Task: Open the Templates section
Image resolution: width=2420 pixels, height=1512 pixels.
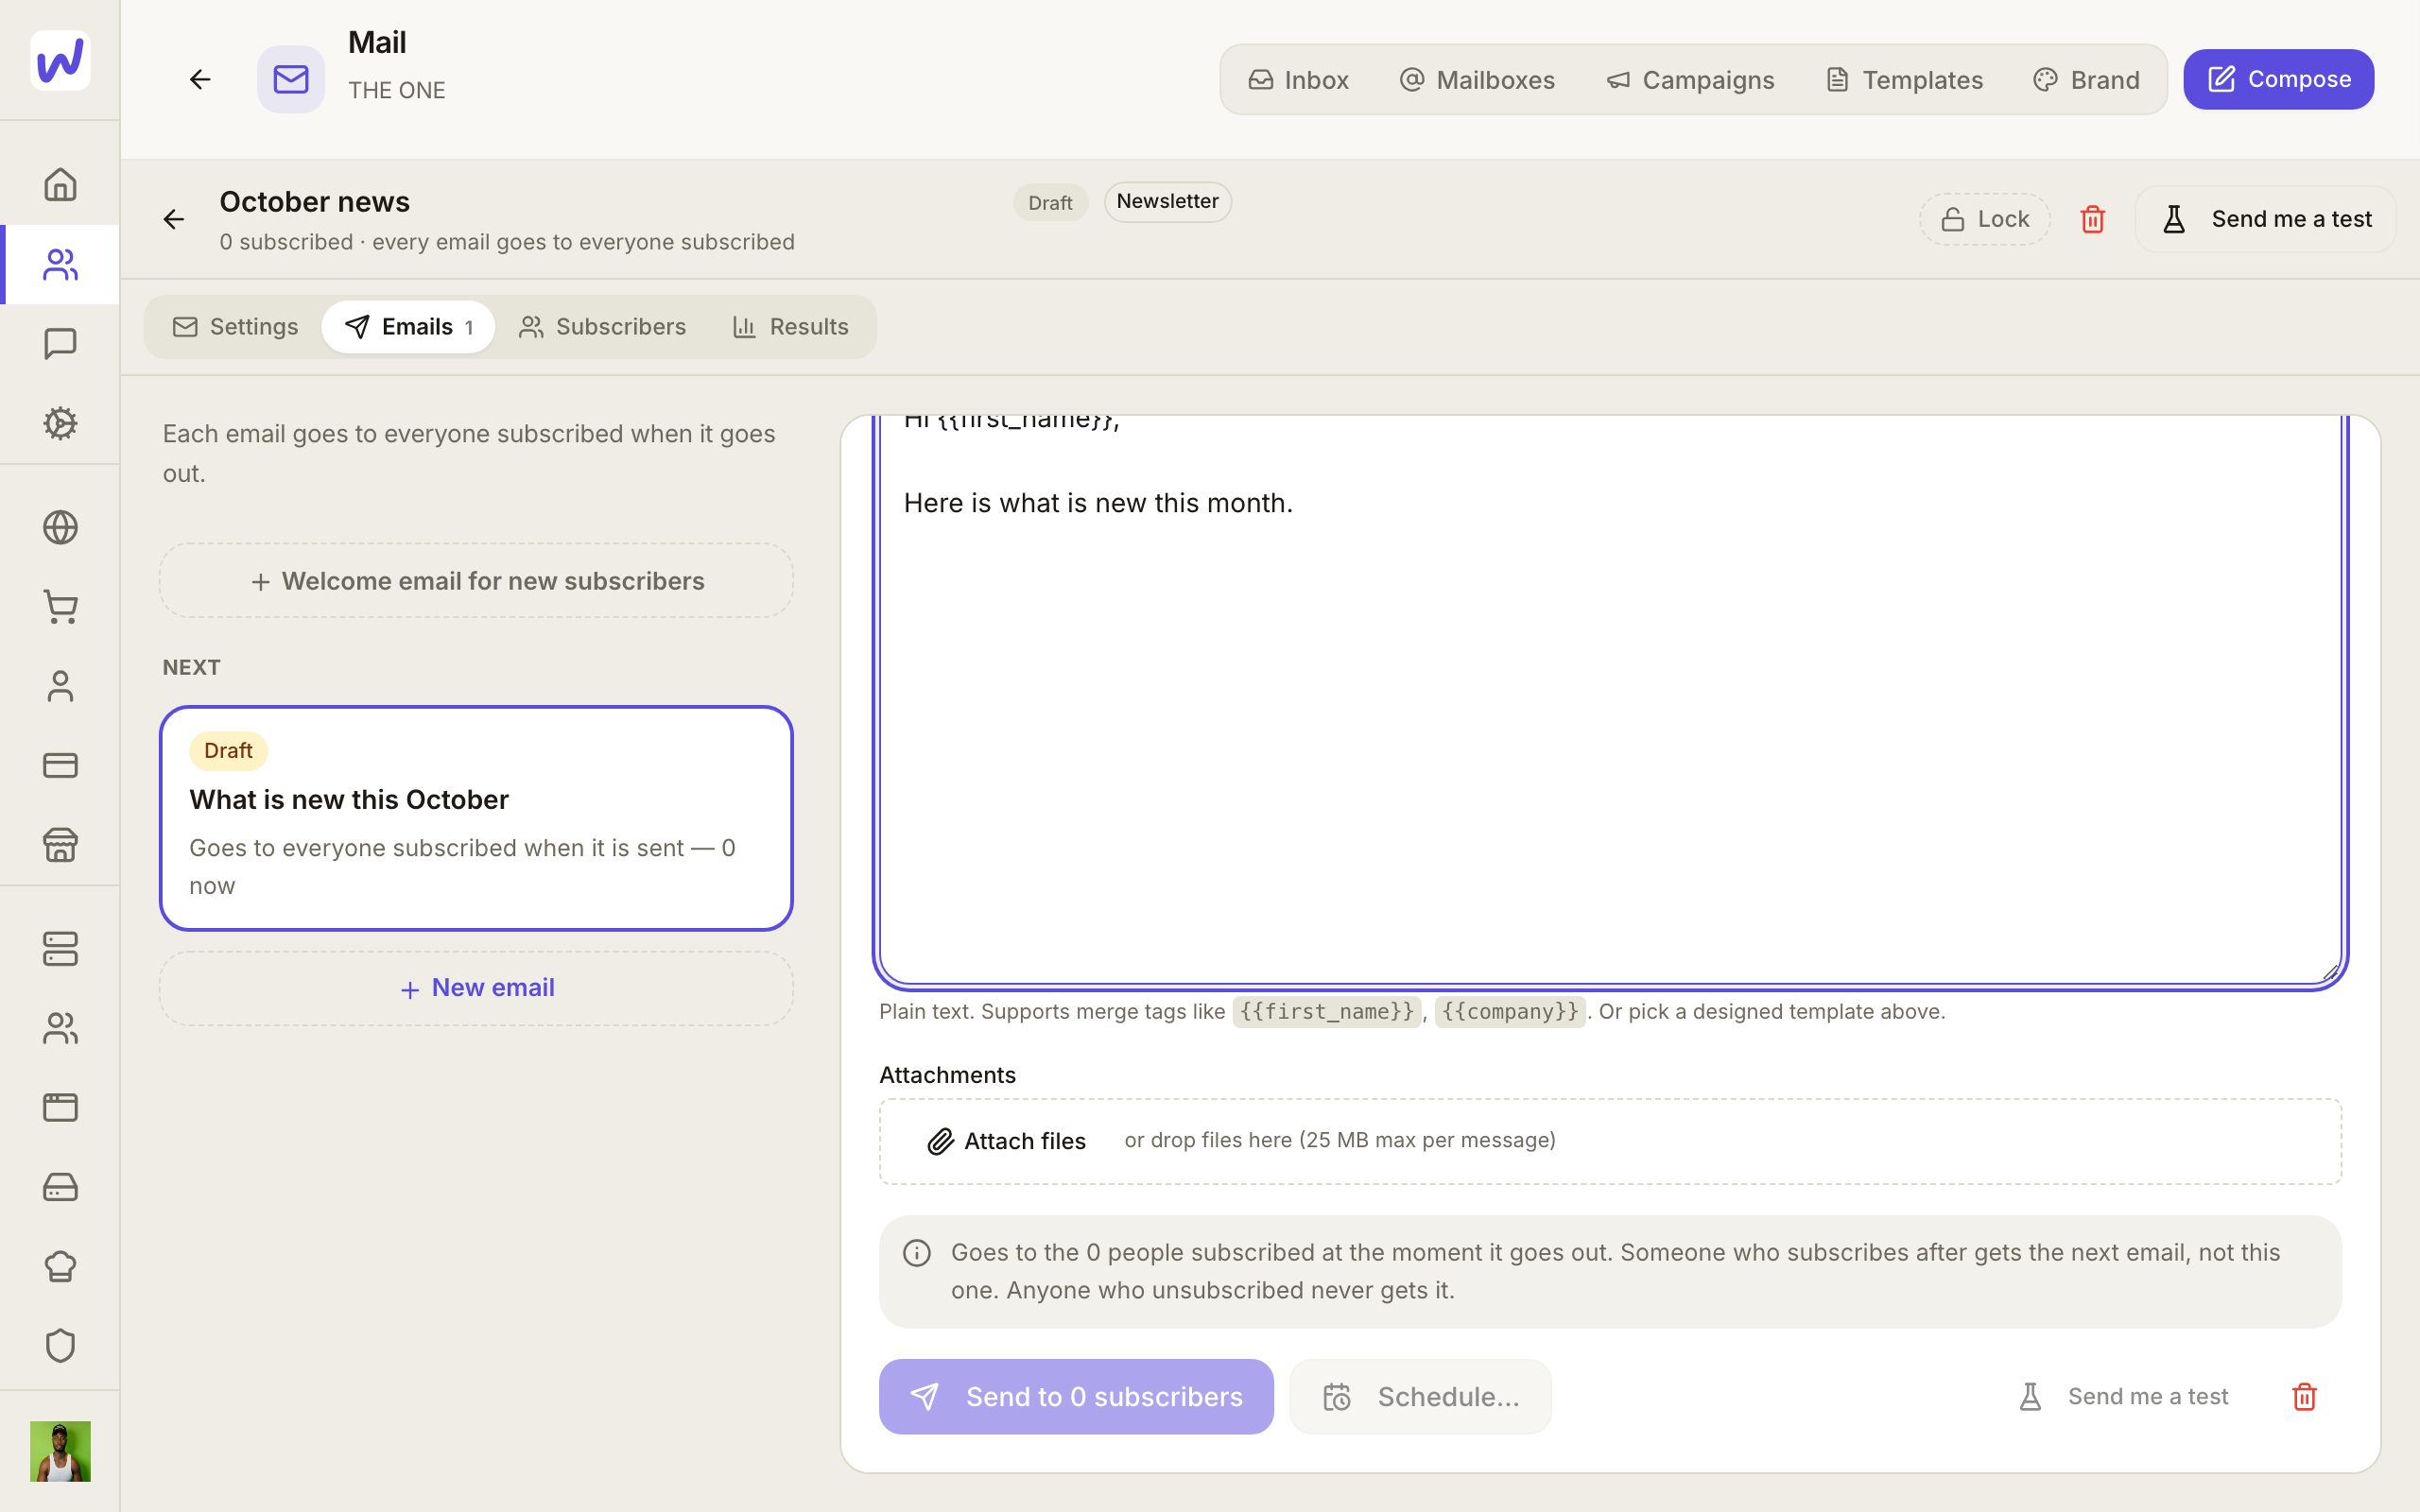Action: (x=1904, y=80)
